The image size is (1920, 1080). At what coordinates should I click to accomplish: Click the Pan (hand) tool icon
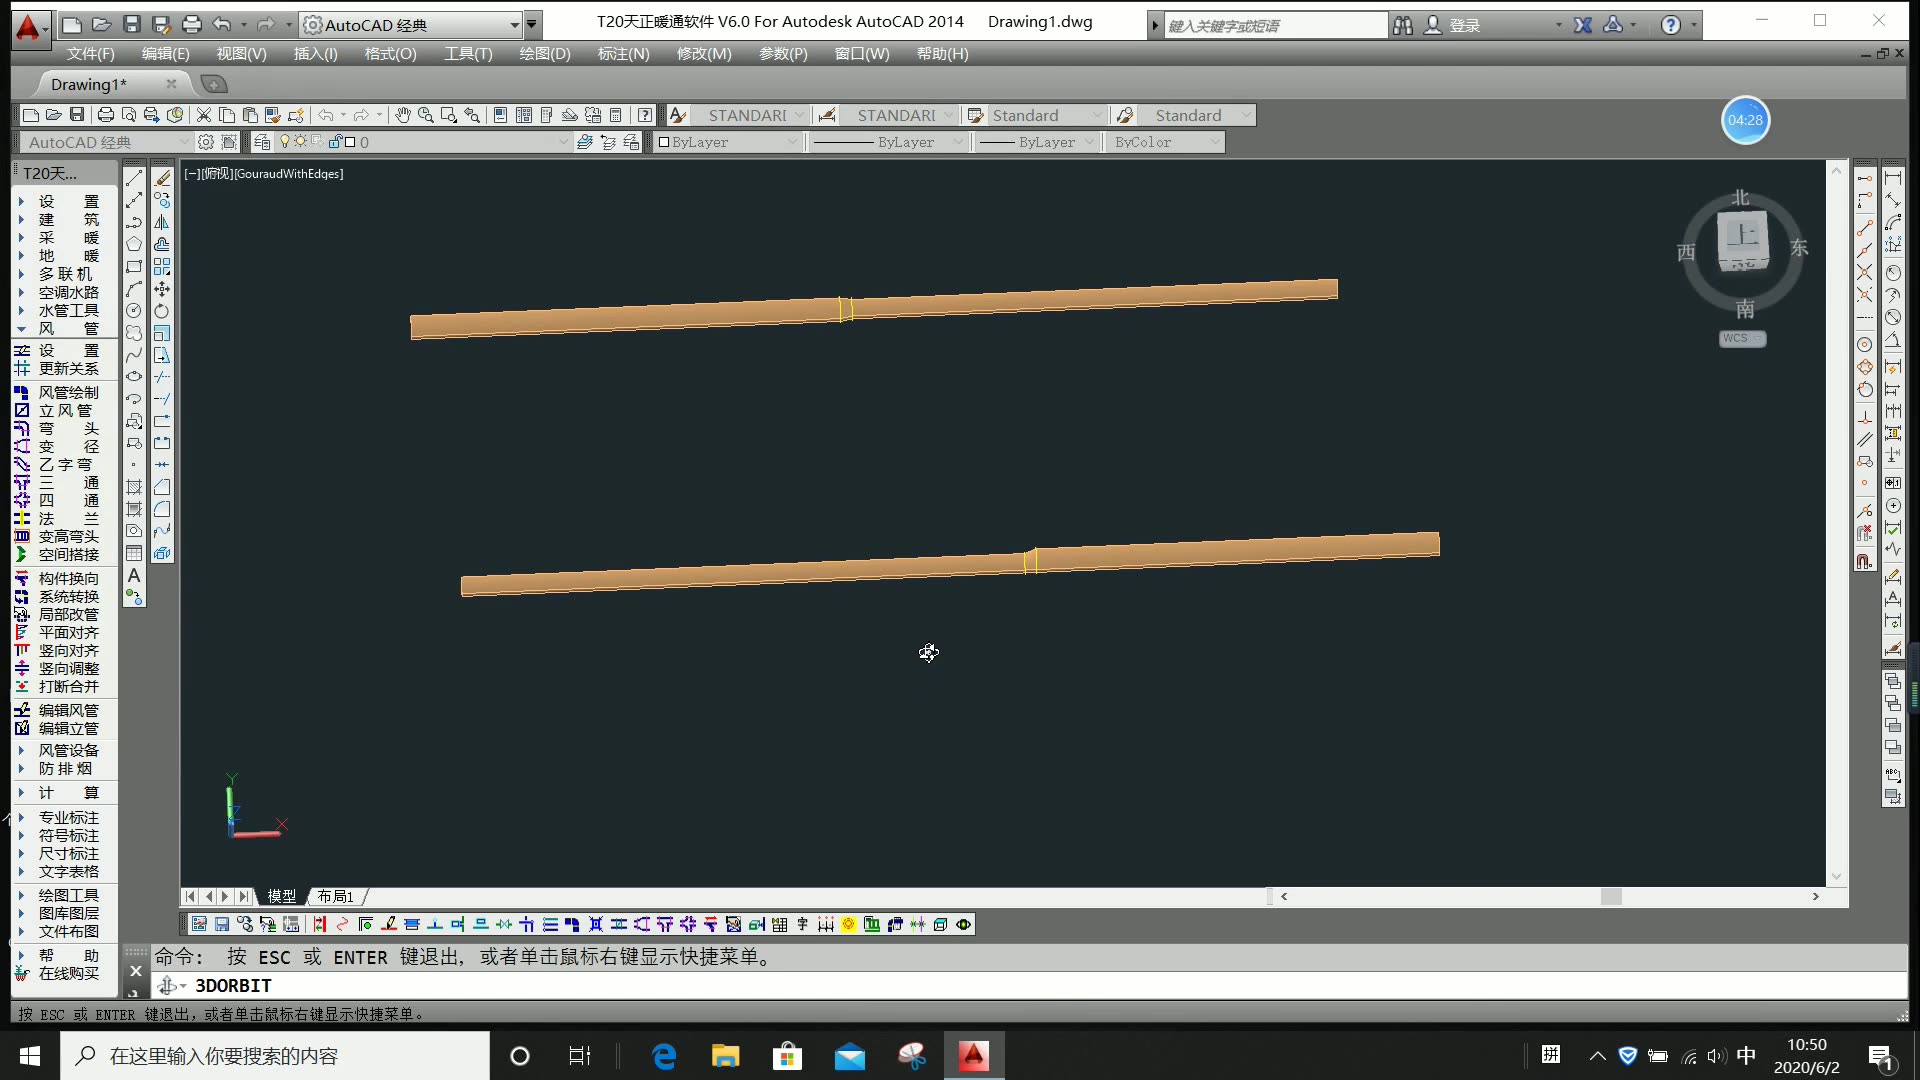402,116
